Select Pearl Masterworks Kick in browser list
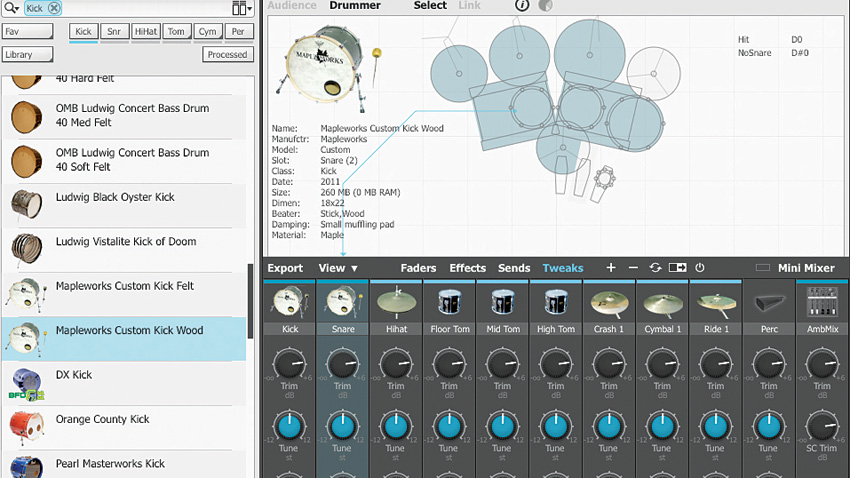Screen dimensions: 850x478 point(110,464)
